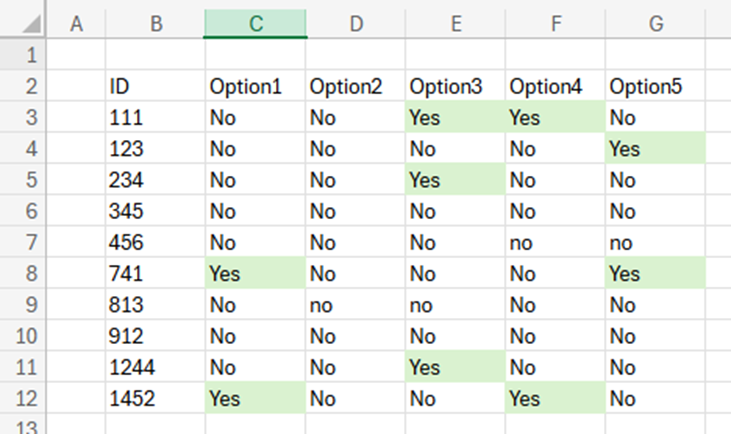Select row 2 header
Screen dimensions: 731x434
point(24,86)
